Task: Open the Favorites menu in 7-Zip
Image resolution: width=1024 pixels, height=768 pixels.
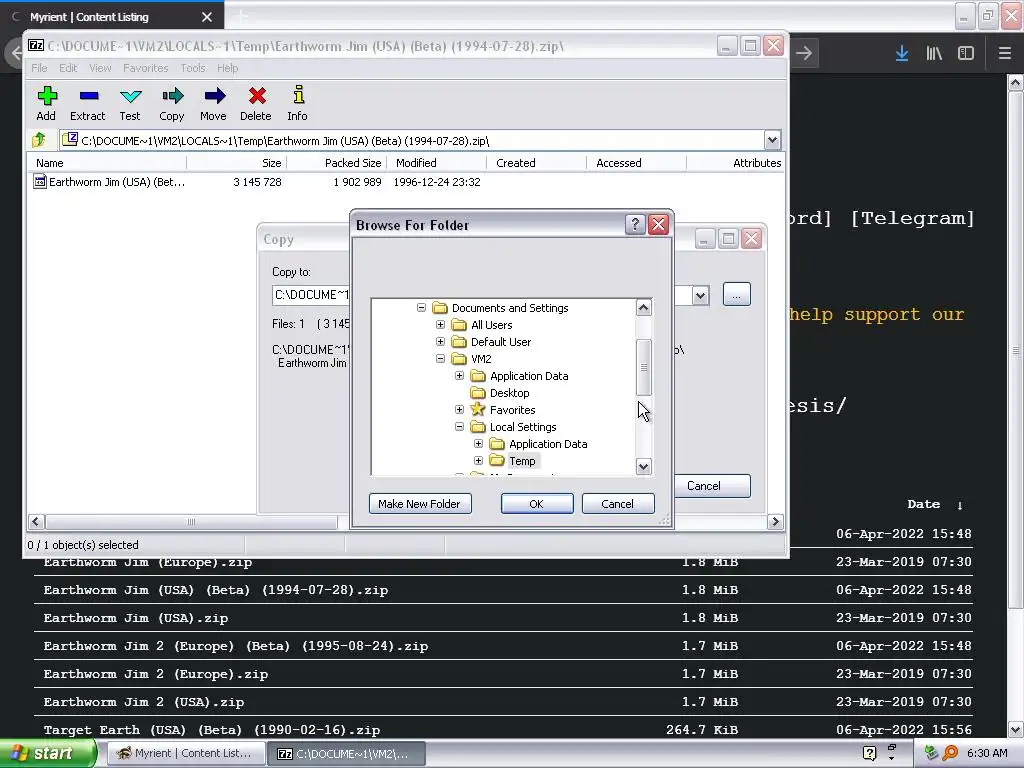Action: [146, 68]
